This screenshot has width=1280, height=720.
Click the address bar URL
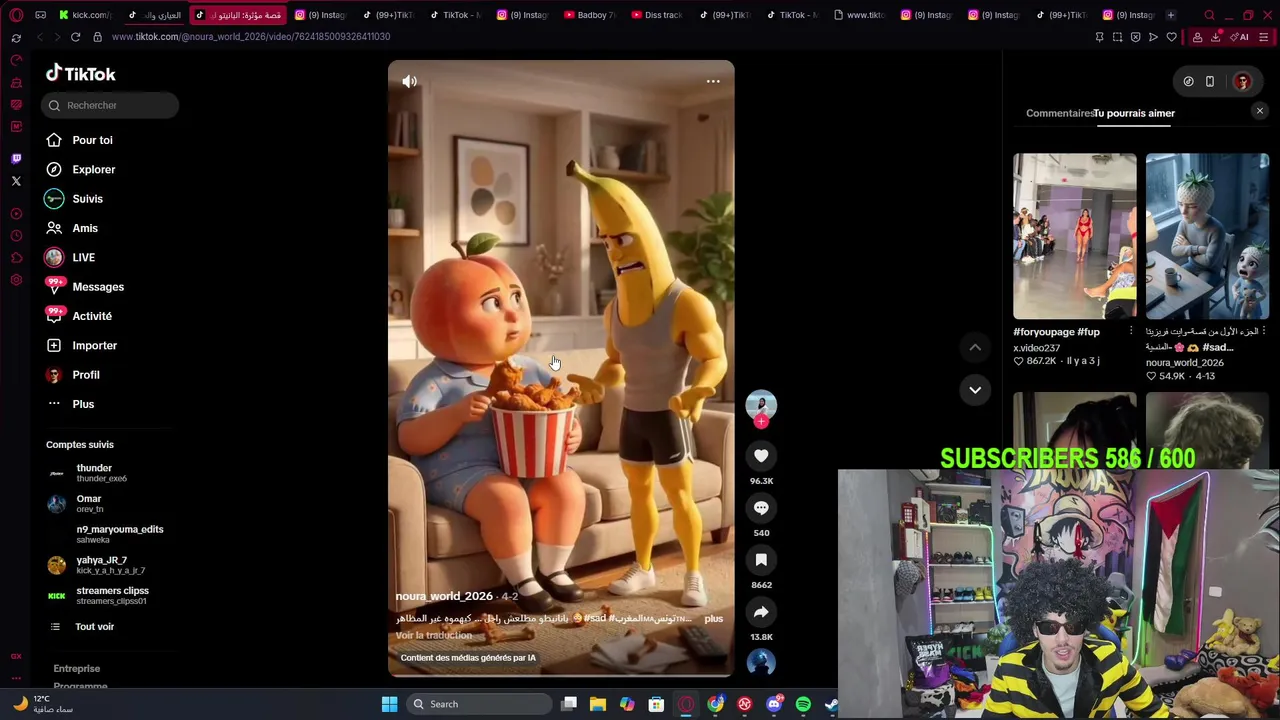[x=250, y=37]
